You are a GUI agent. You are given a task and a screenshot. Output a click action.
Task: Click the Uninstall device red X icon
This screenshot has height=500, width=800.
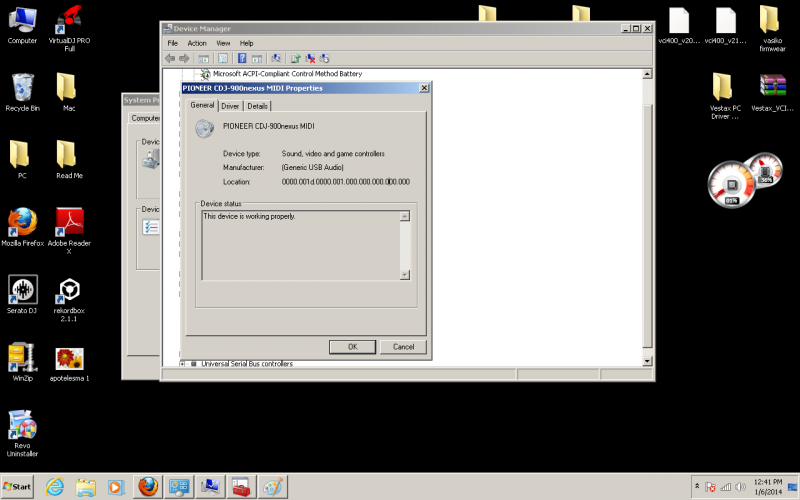click(x=310, y=59)
